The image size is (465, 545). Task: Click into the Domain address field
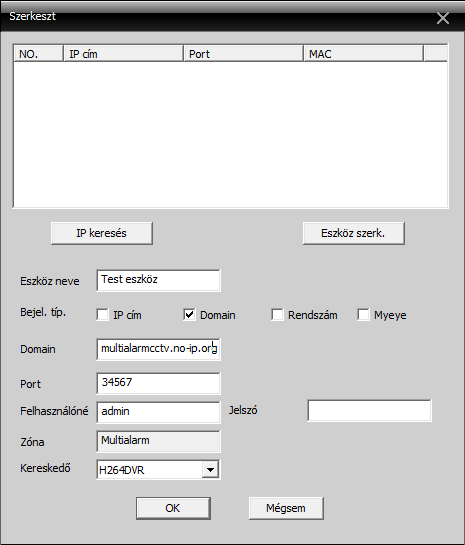point(158,349)
